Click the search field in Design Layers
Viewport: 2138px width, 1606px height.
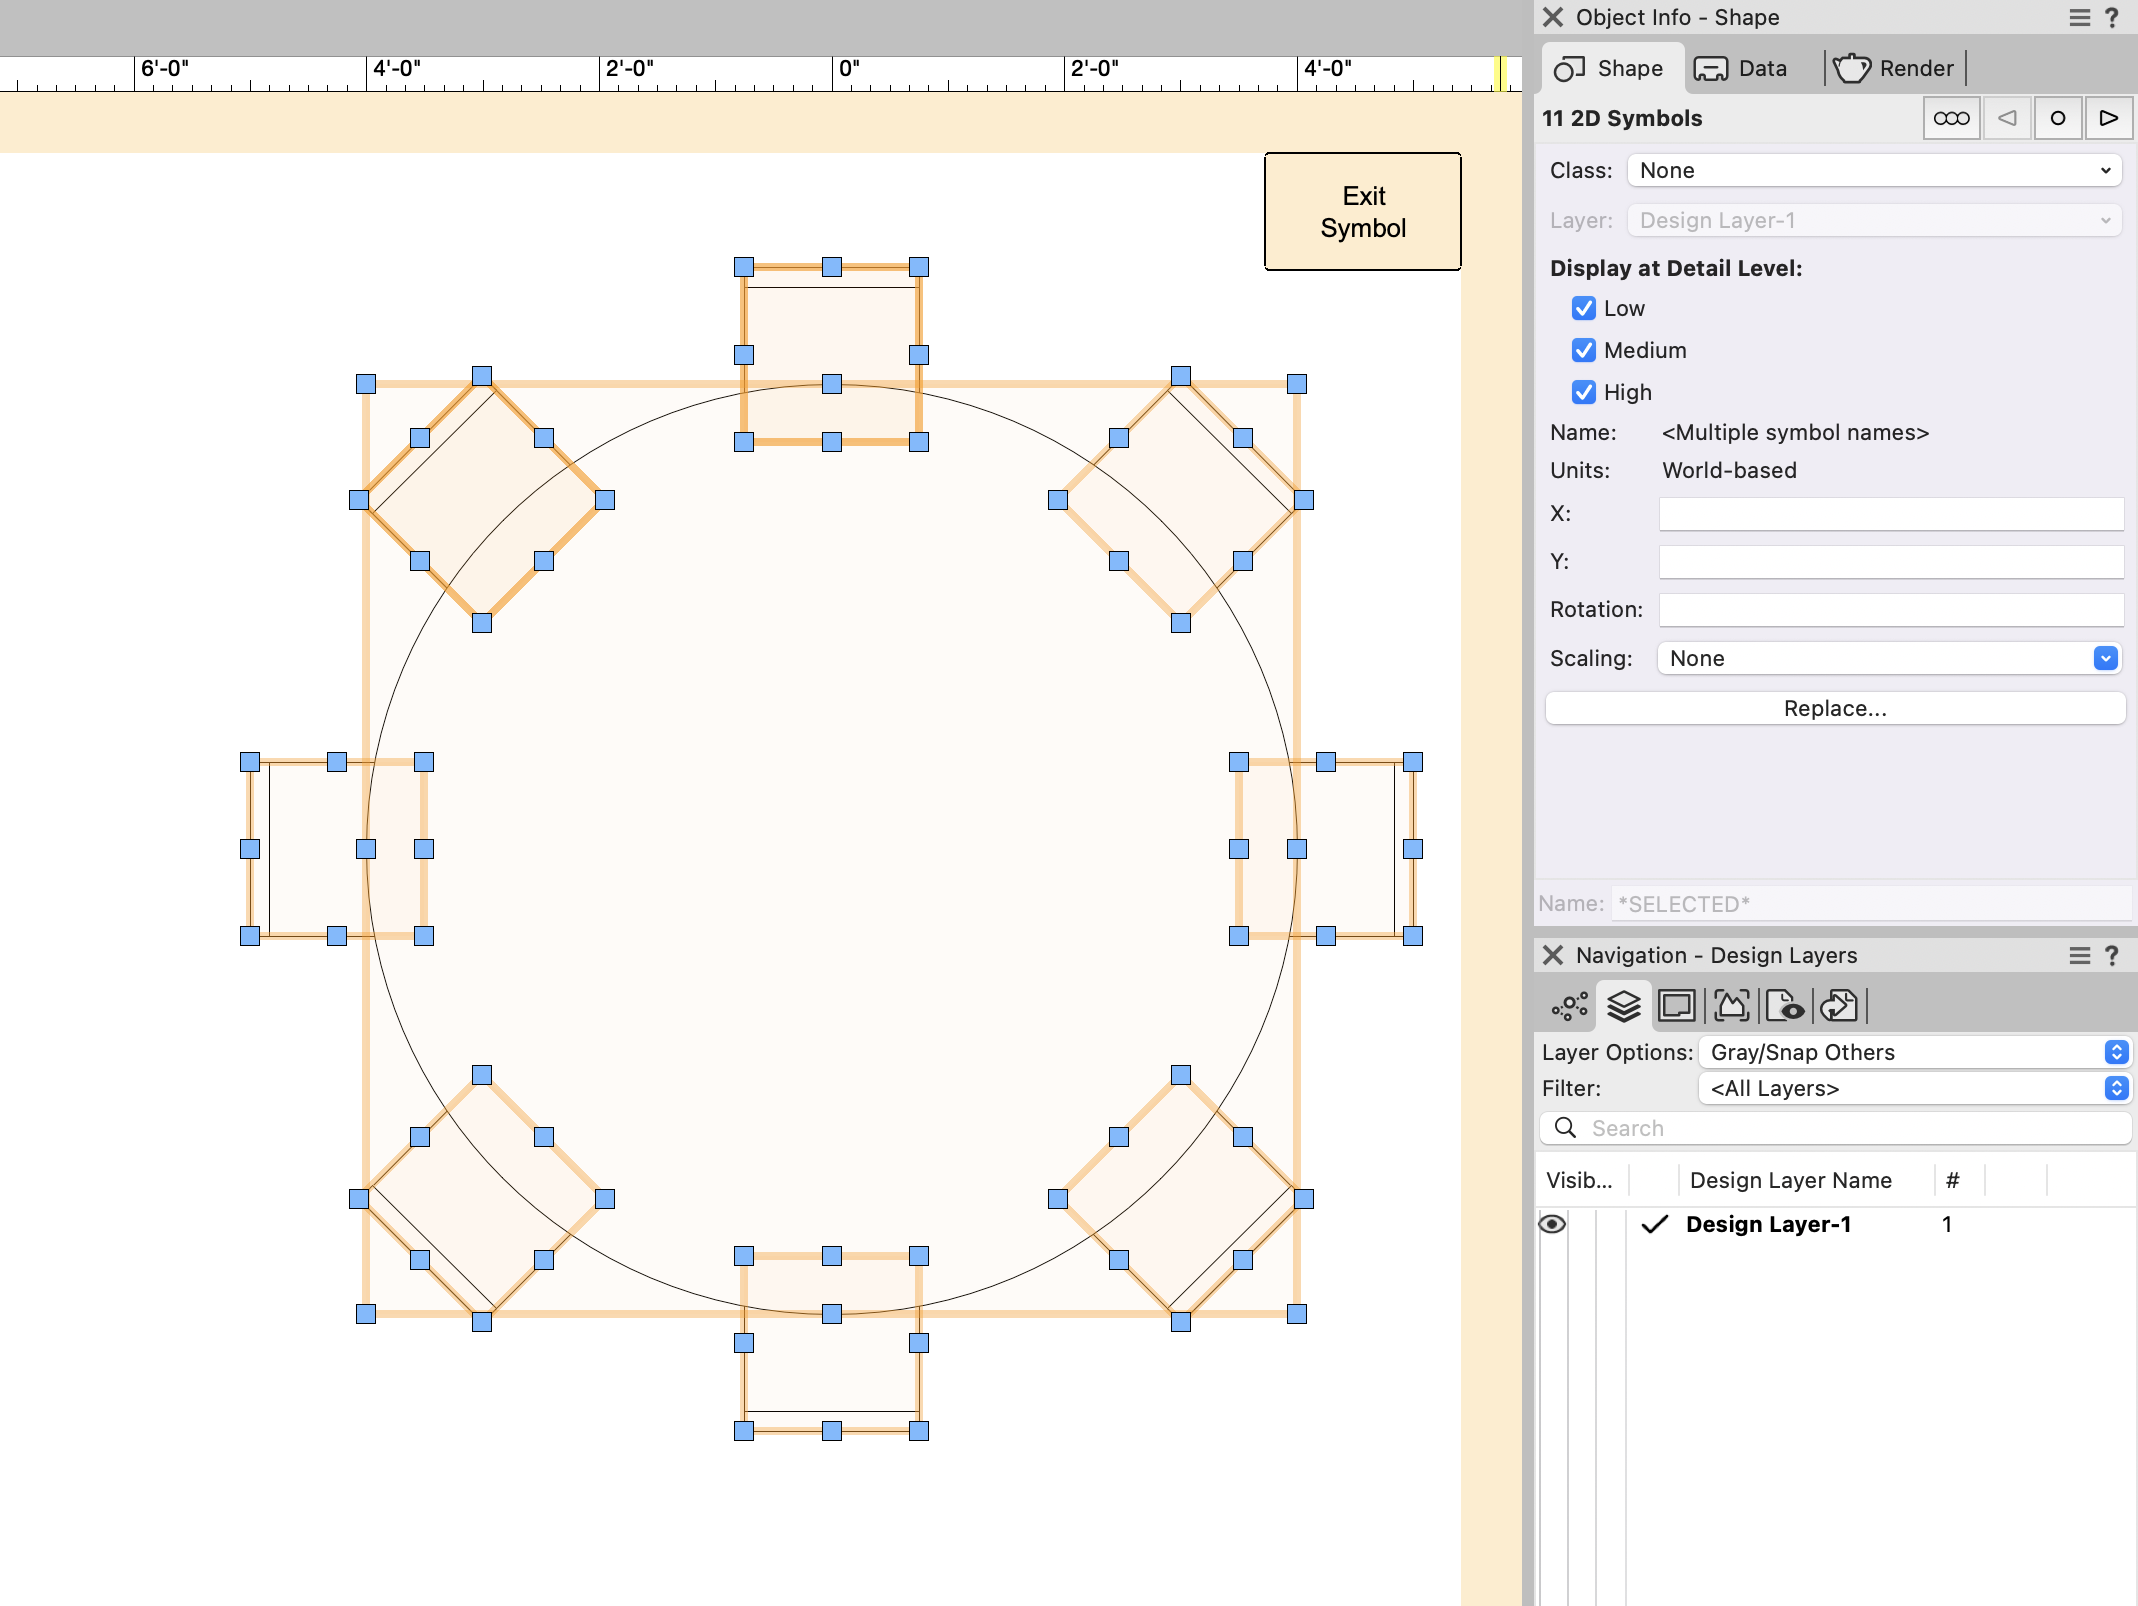point(1835,1128)
